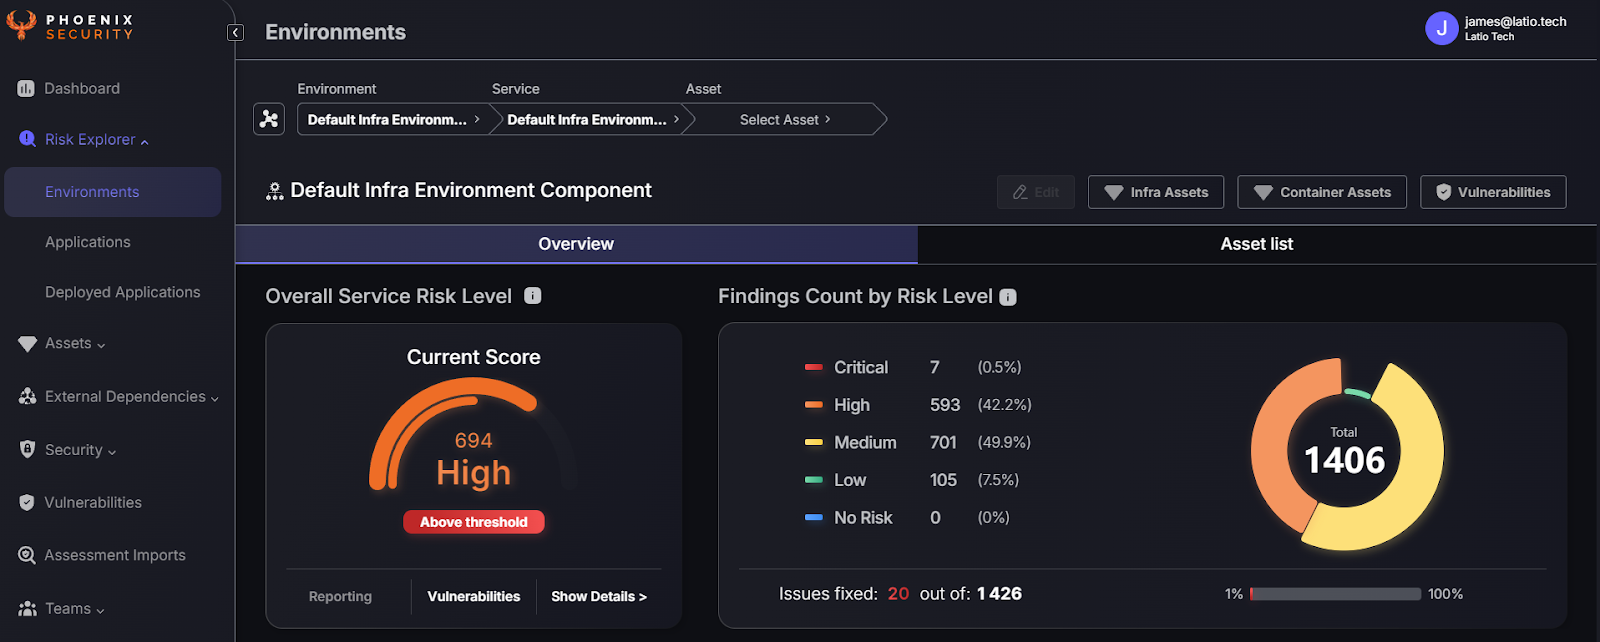Screen dimensions: 1600x642
Task: Click the environment hierarchy icon in breadcrumb
Action: point(269,119)
